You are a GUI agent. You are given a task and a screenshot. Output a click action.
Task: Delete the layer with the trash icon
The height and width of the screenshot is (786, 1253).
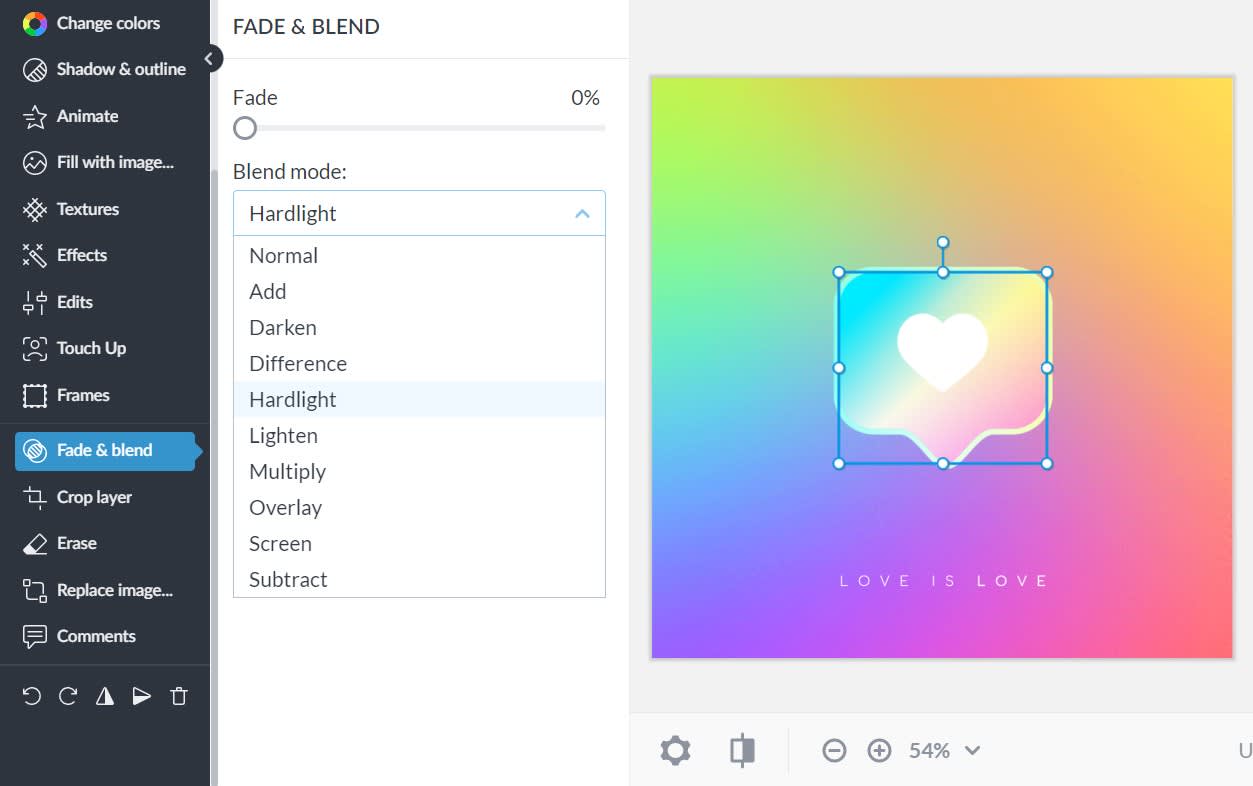pyautogui.click(x=179, y=697)
